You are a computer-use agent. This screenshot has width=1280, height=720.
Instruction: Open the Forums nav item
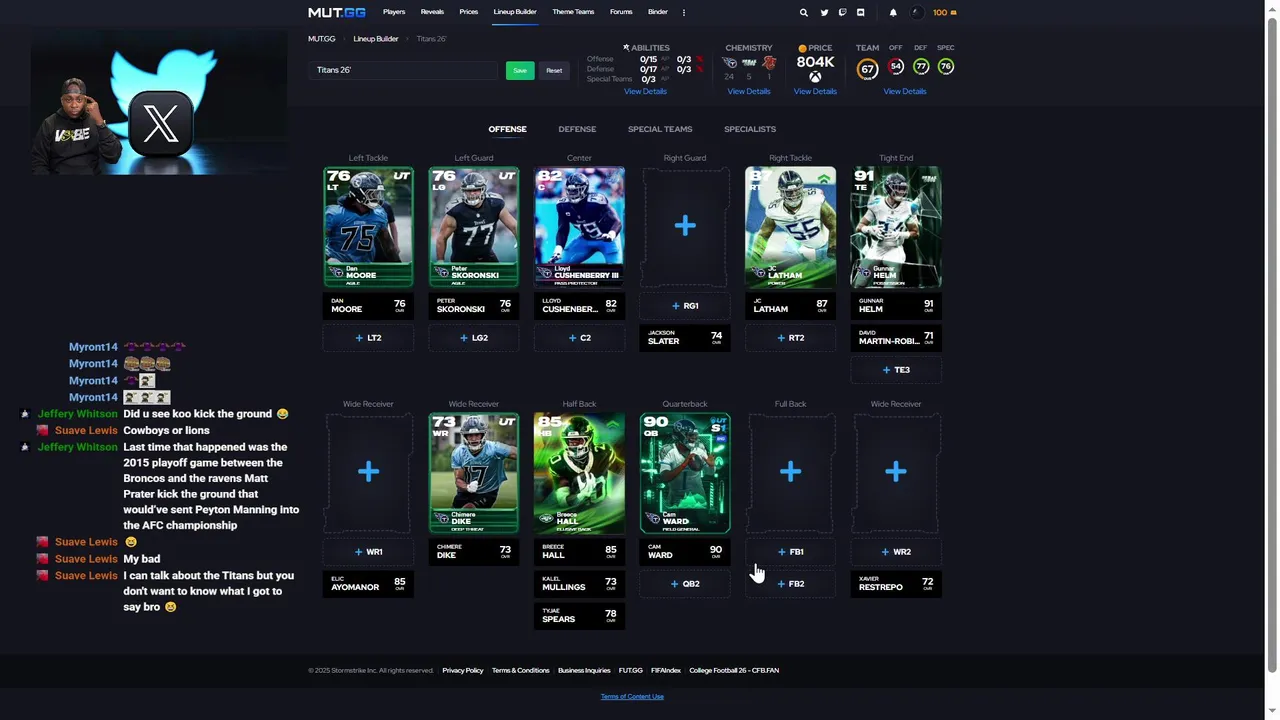click(x=621, y=12)
